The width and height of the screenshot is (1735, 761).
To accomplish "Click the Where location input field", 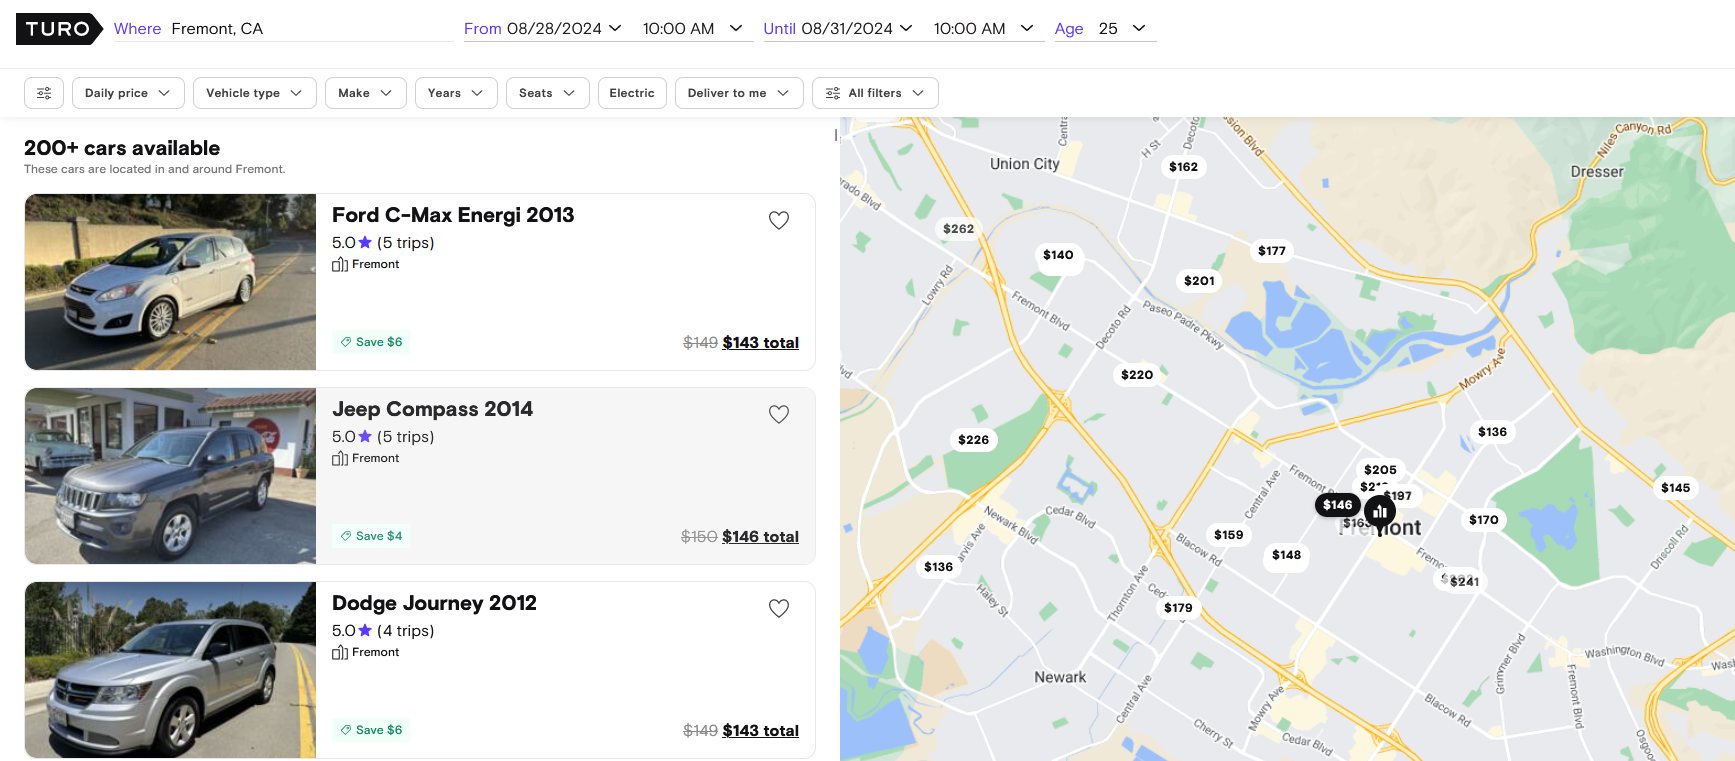I will [310, 29].
